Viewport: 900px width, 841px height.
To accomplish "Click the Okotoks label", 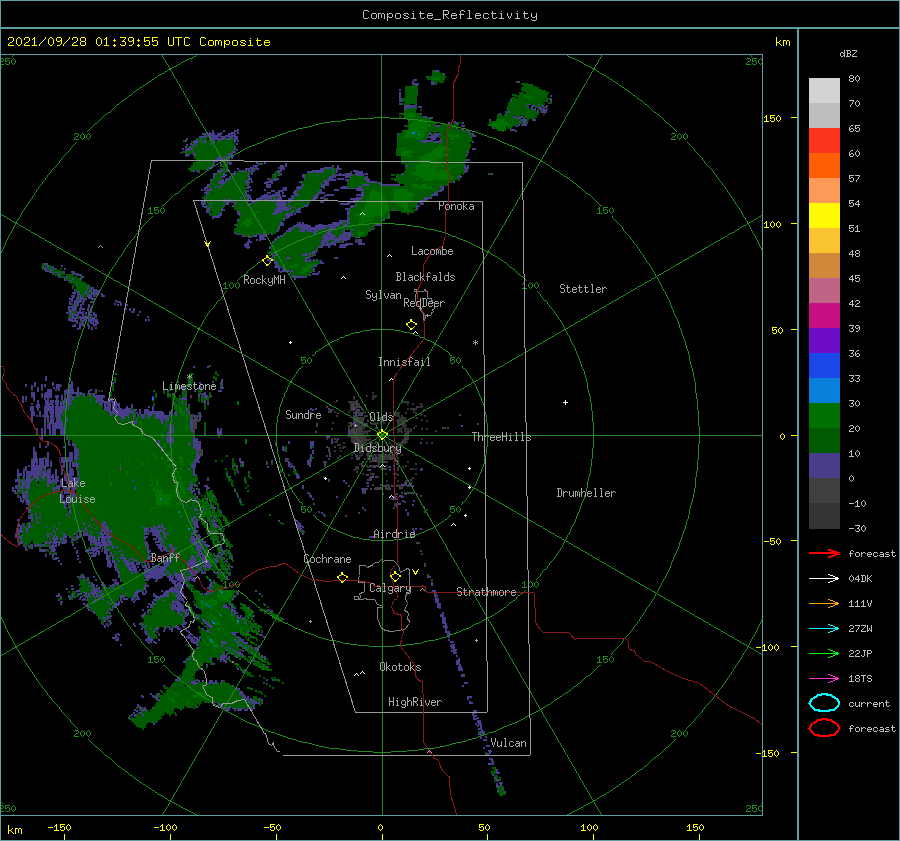I will point(400,667).
